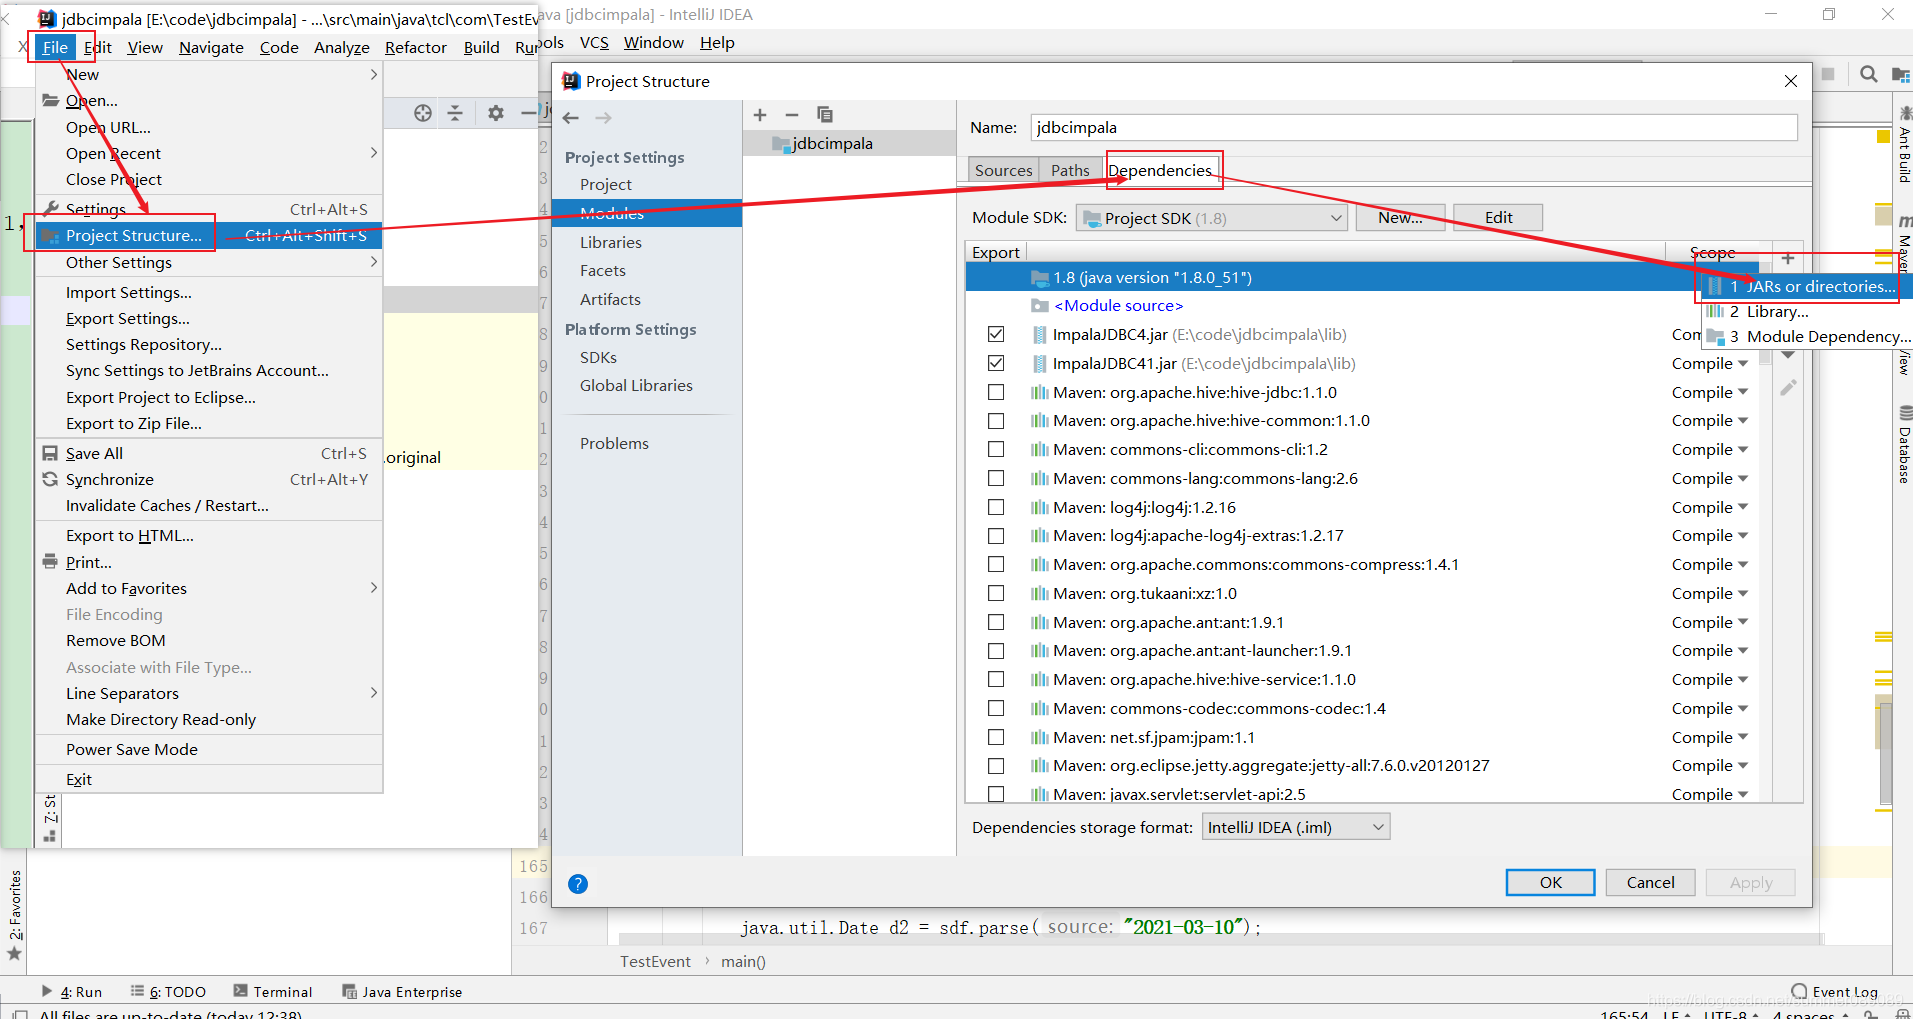This screenshot has width=1913, height=1019.
Task: Click OK in Project Structure dialog
Action: coord(1550,882)
